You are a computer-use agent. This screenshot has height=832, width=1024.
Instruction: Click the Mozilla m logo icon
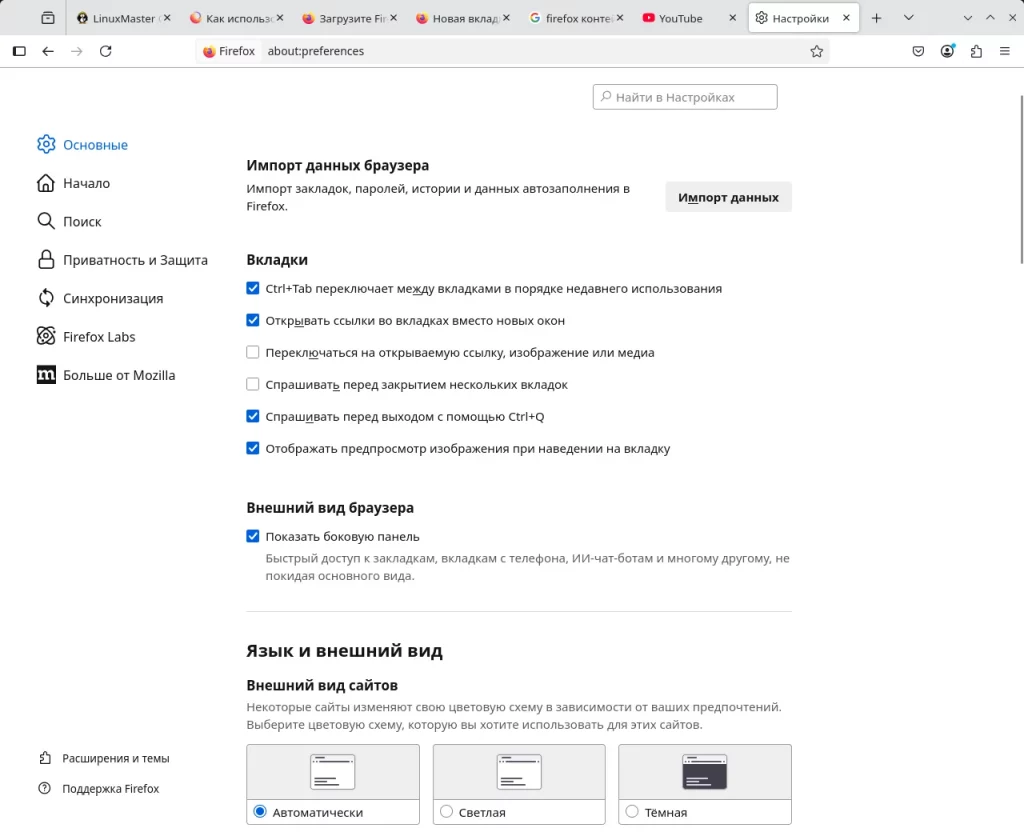pyautogui.click(x=46, y=375)
